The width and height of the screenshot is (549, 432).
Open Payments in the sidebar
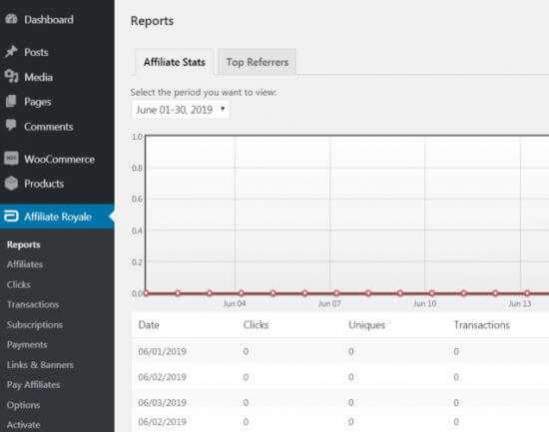(x=27, y=345)
